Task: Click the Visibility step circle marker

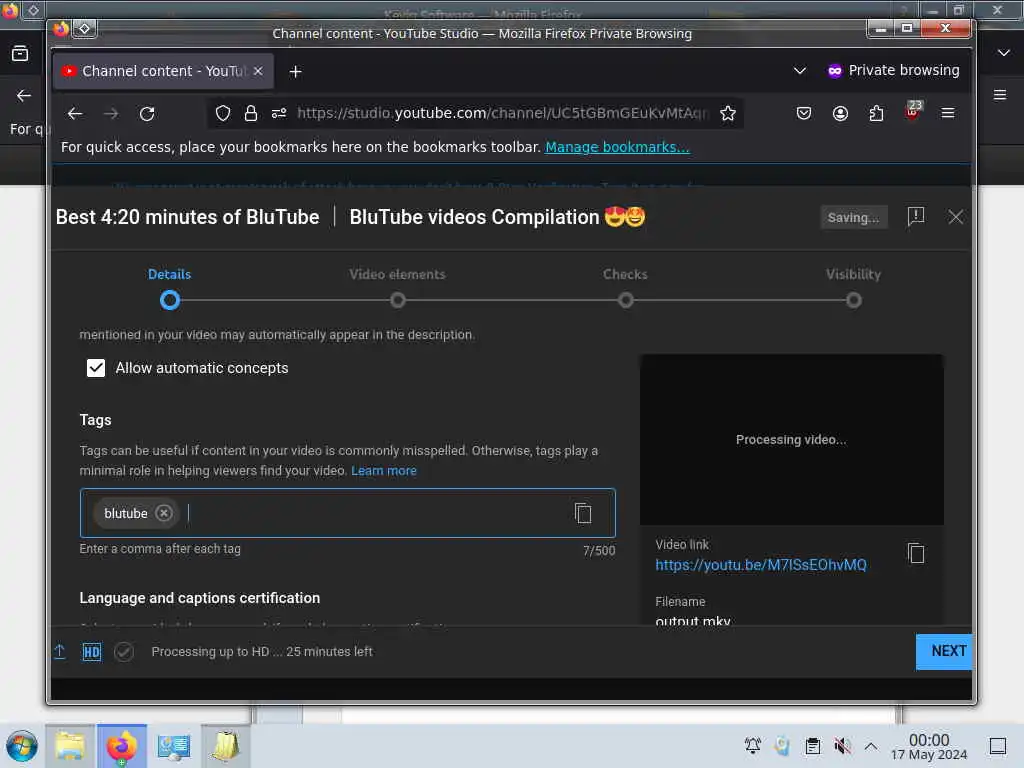Action: 854,300
